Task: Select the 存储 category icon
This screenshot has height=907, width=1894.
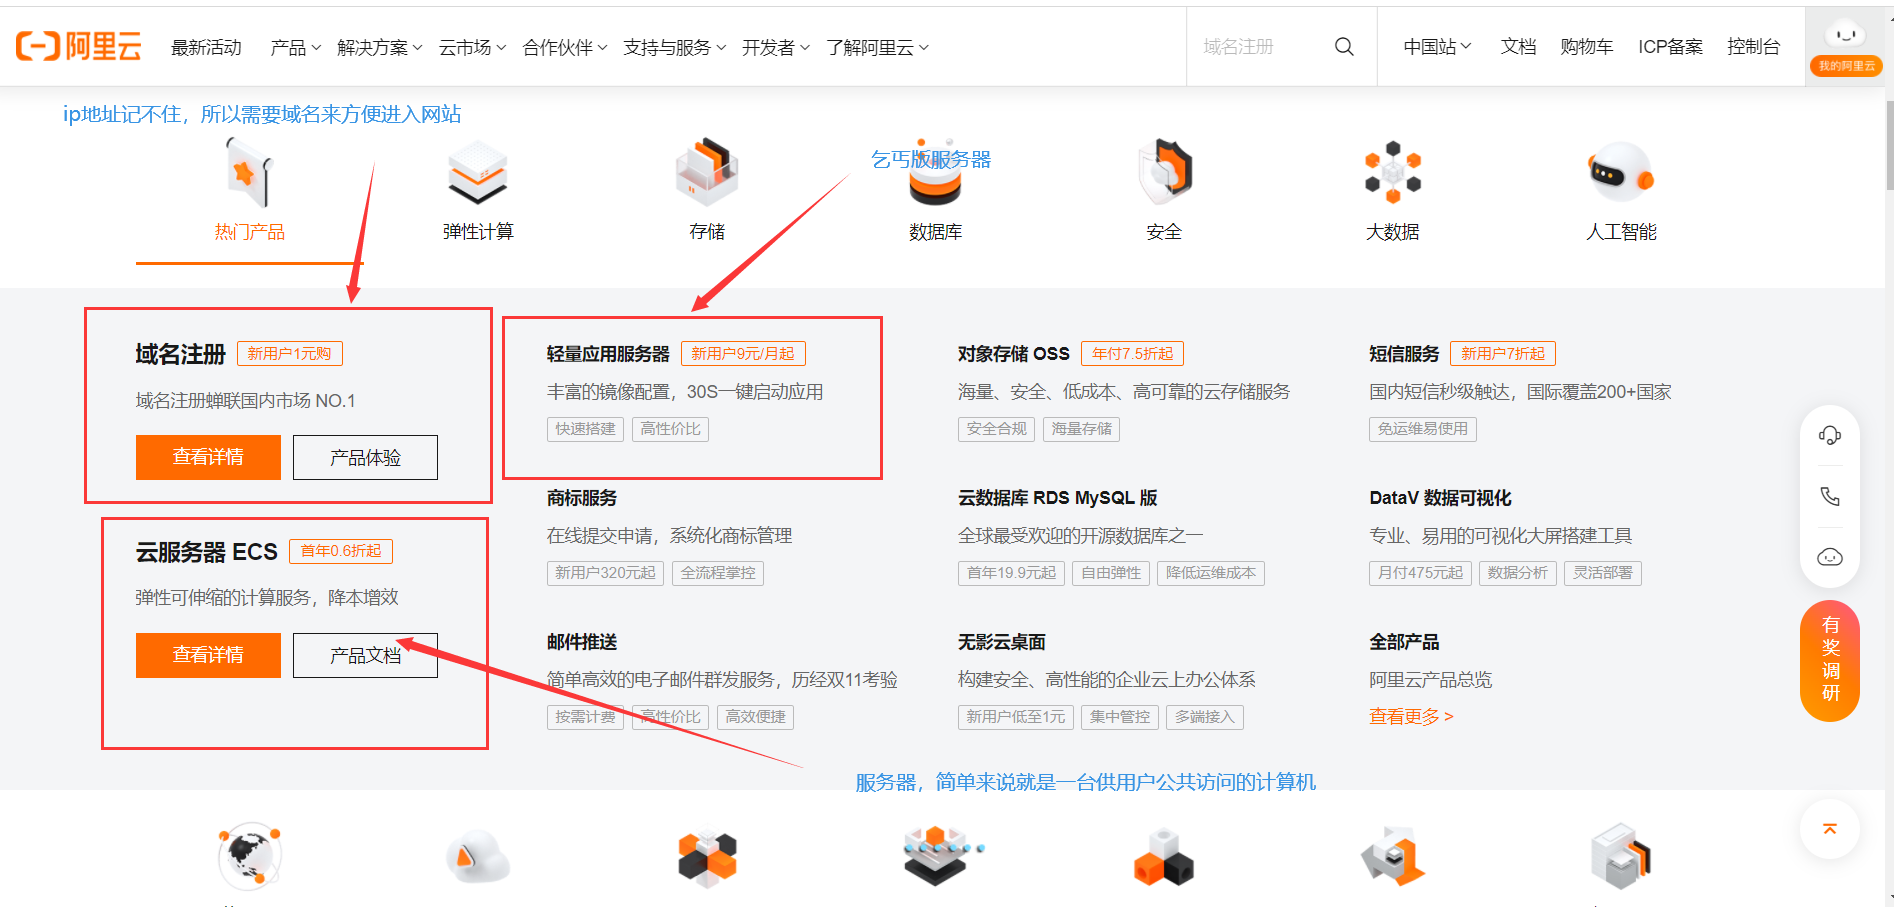Action: pyautogui.click(x=707, y=172)
